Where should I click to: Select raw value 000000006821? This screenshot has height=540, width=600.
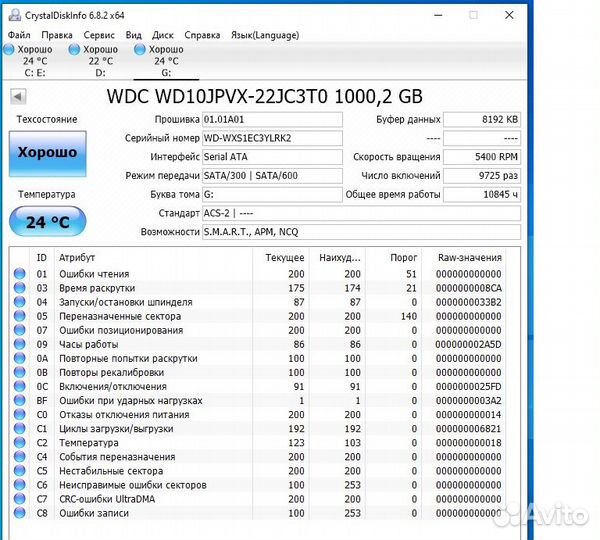pos(468,429)
